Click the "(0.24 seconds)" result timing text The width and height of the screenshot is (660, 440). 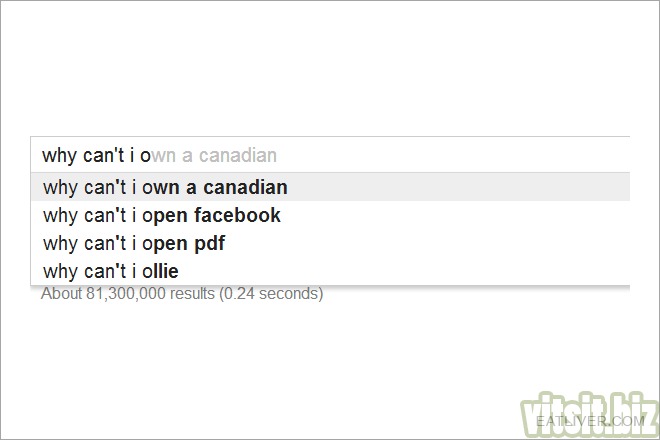(x=271, y=293)
